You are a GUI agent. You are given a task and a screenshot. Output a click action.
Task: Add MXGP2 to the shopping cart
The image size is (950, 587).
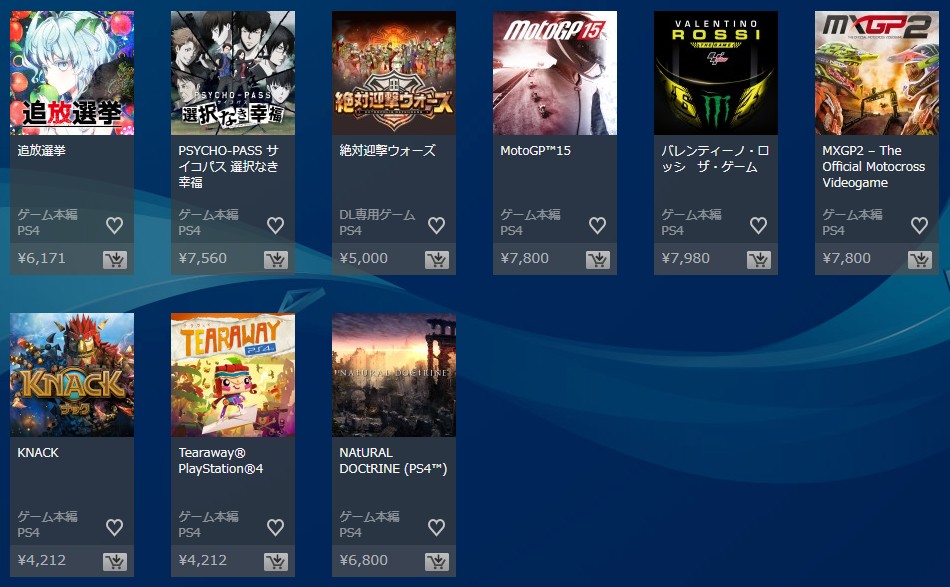[x=920, y=260]
